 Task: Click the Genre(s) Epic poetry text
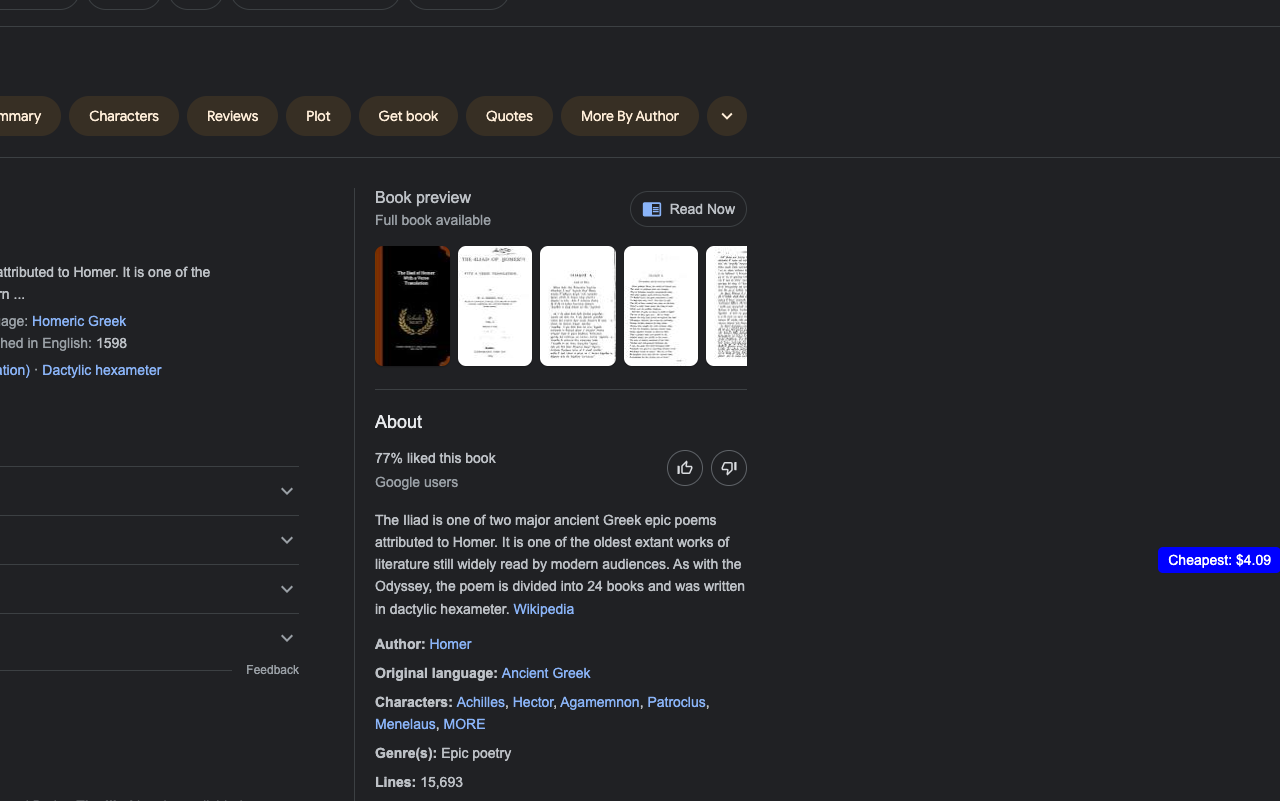click(443, 753)
